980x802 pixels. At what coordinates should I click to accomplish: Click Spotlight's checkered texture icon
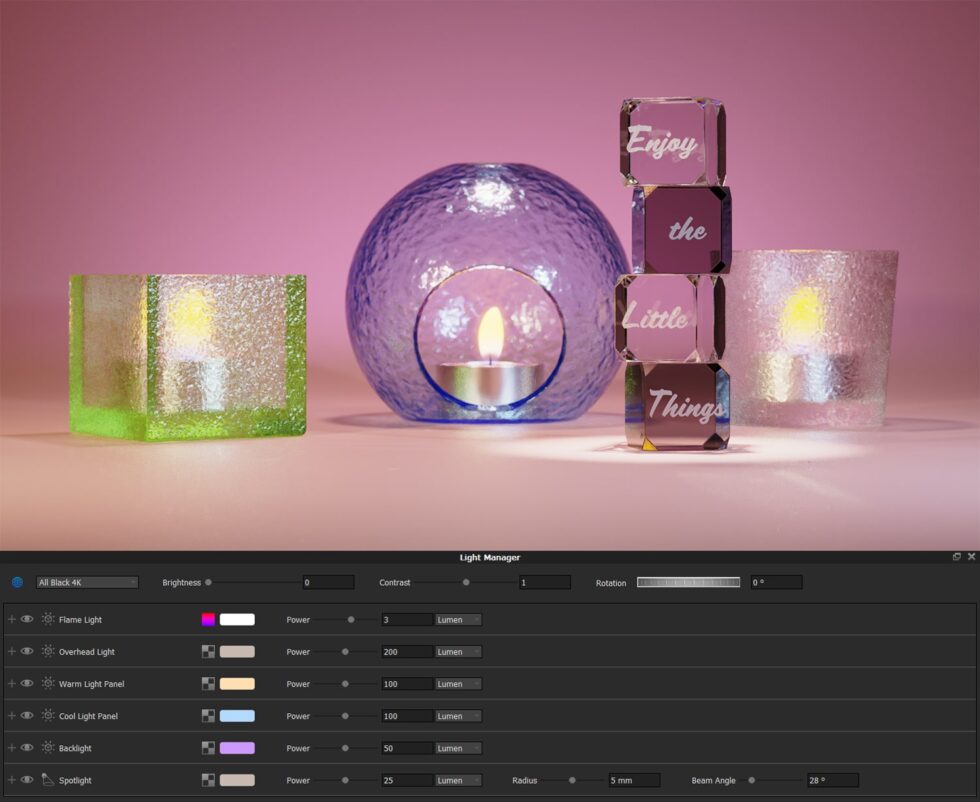(x=208, y=780)
